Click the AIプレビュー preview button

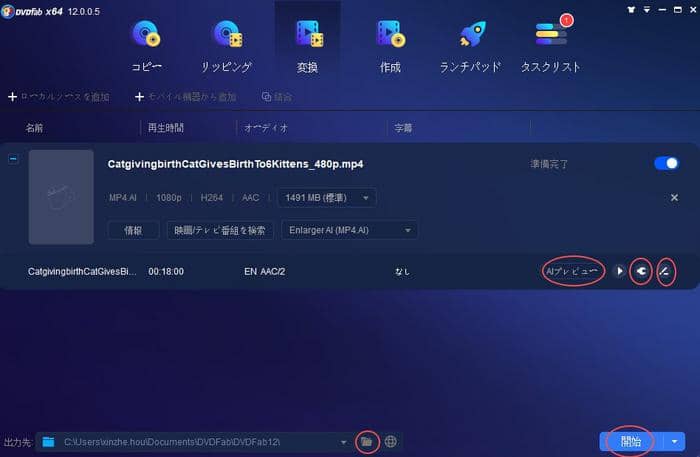(x=572, y=271)
